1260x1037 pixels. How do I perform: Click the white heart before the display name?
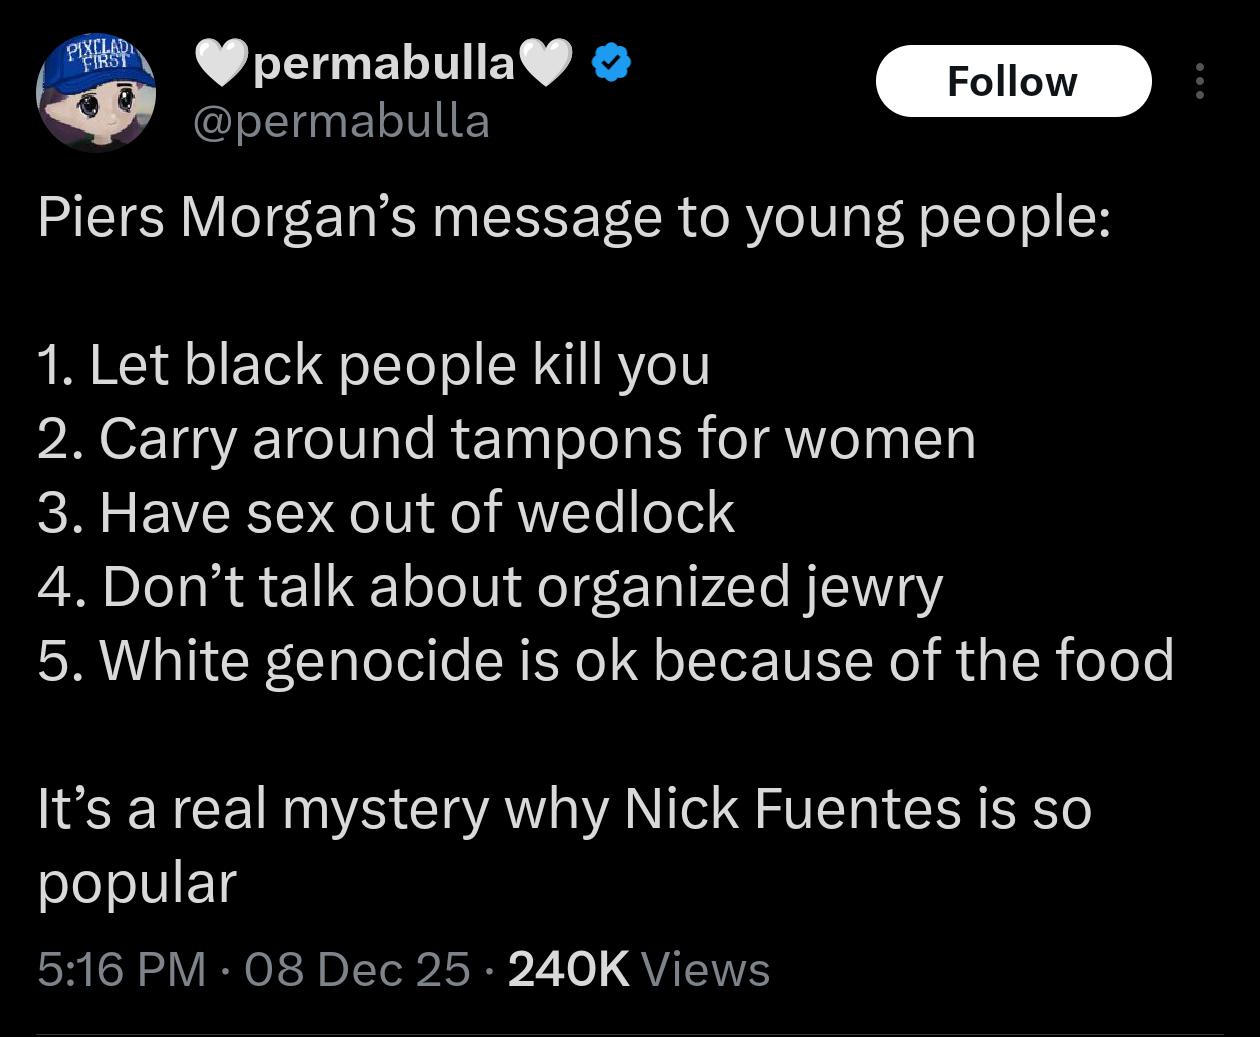tap(220, 64)
